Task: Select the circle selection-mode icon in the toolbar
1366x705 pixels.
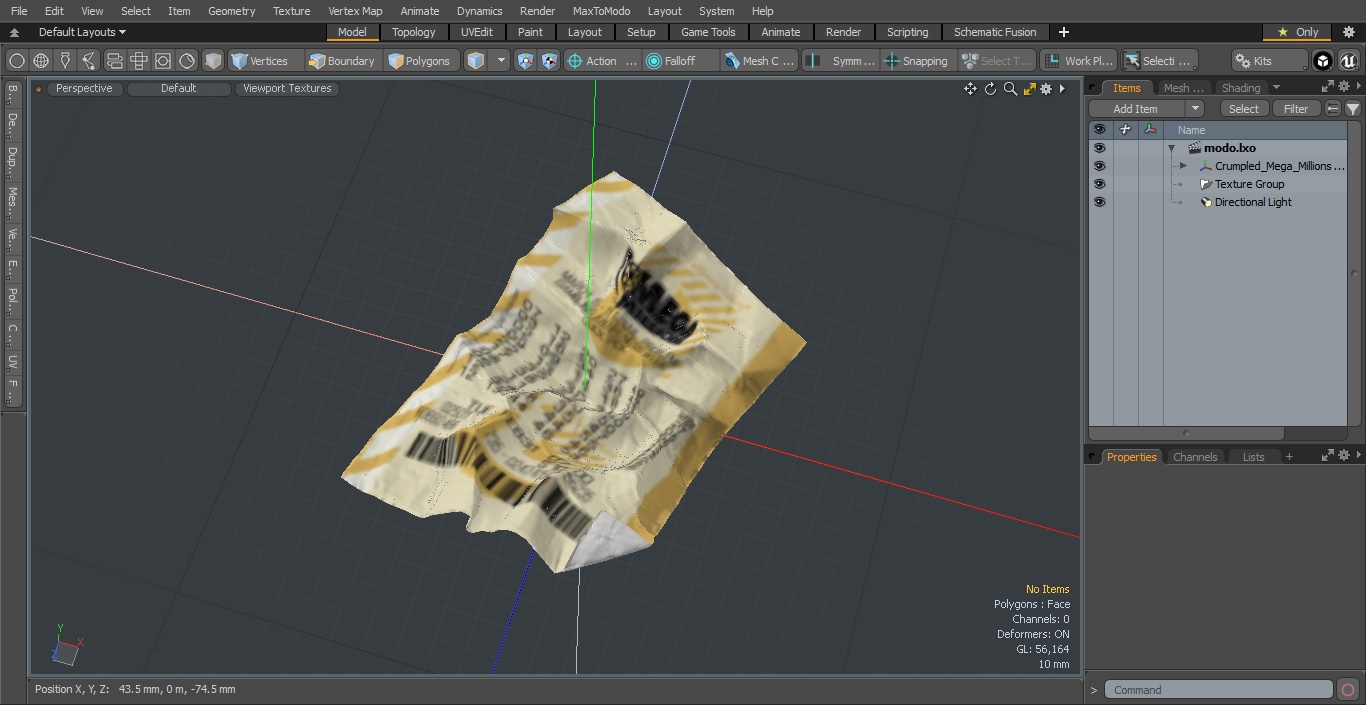Action: pos(17,61)
